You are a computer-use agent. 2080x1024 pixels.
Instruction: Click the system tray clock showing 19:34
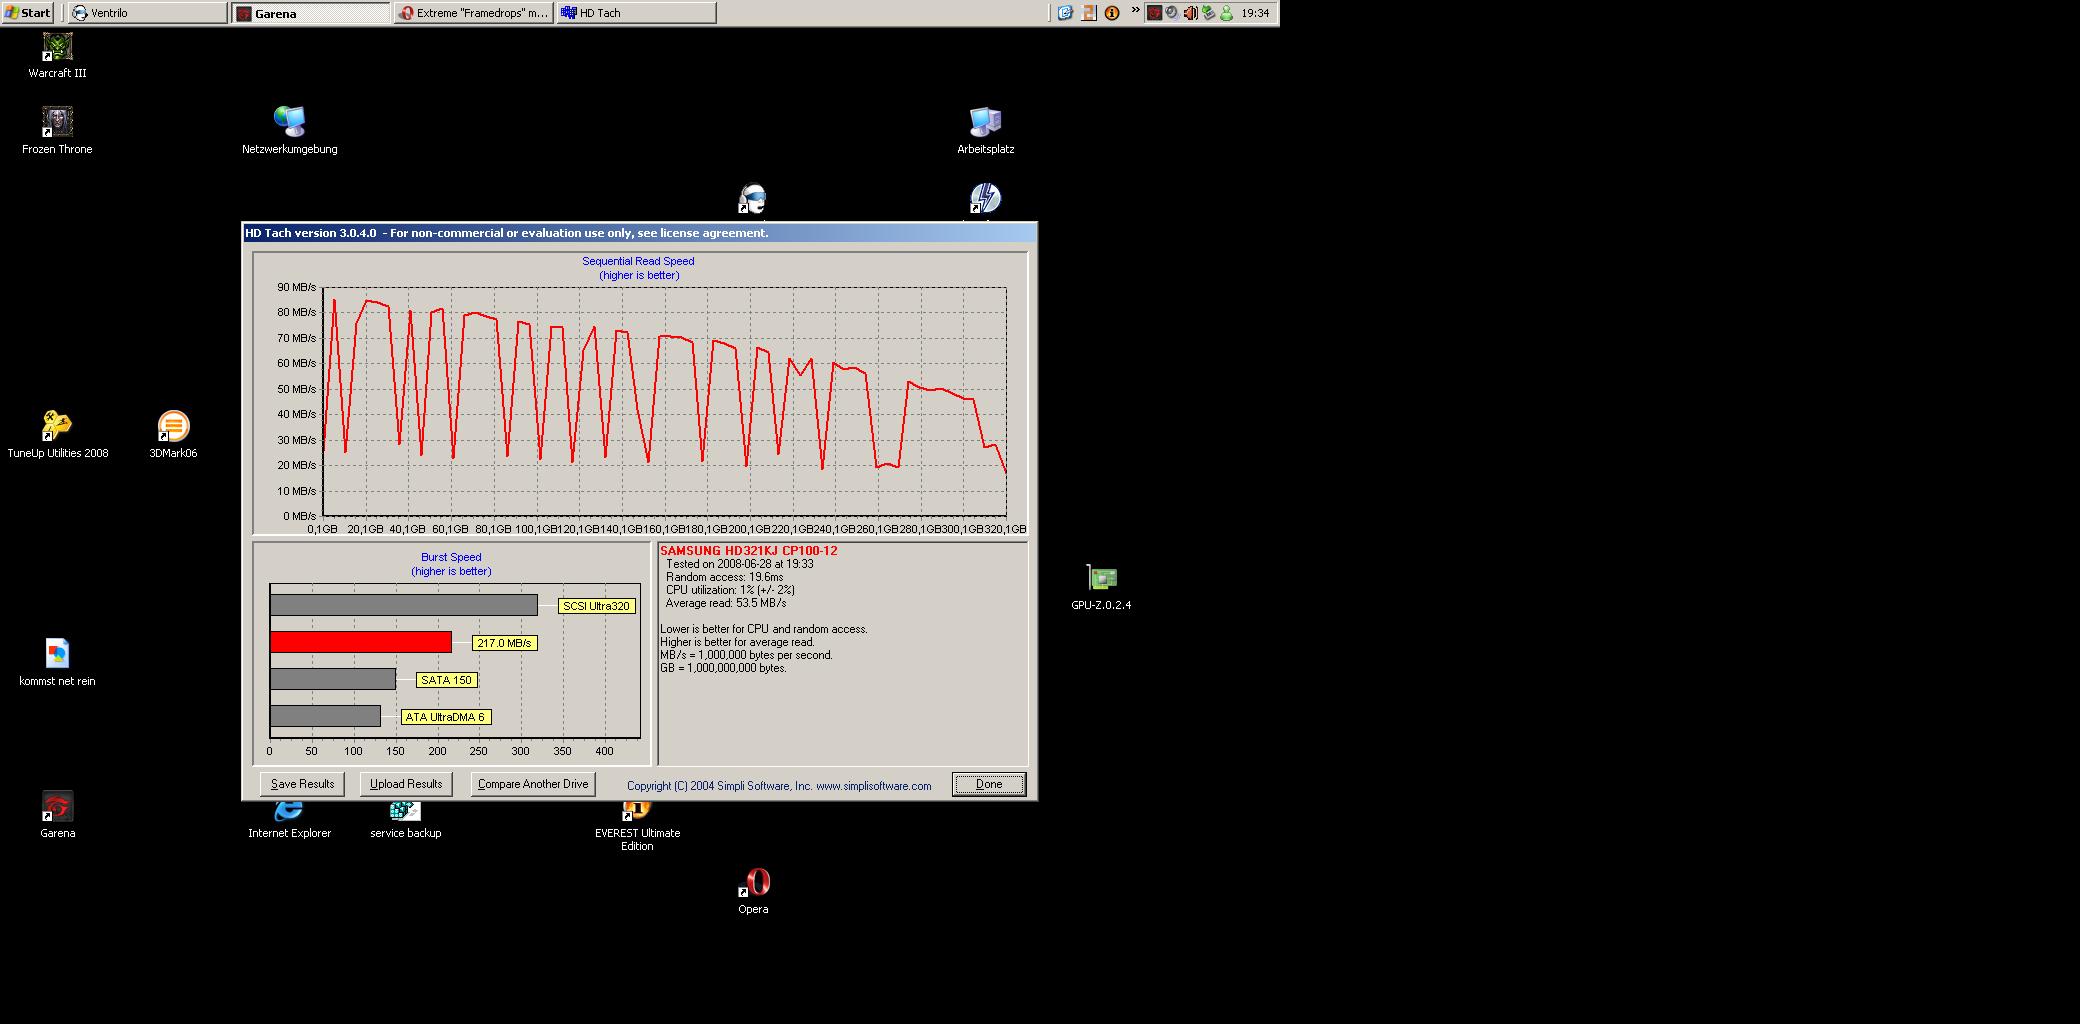tap(1255, 13)
